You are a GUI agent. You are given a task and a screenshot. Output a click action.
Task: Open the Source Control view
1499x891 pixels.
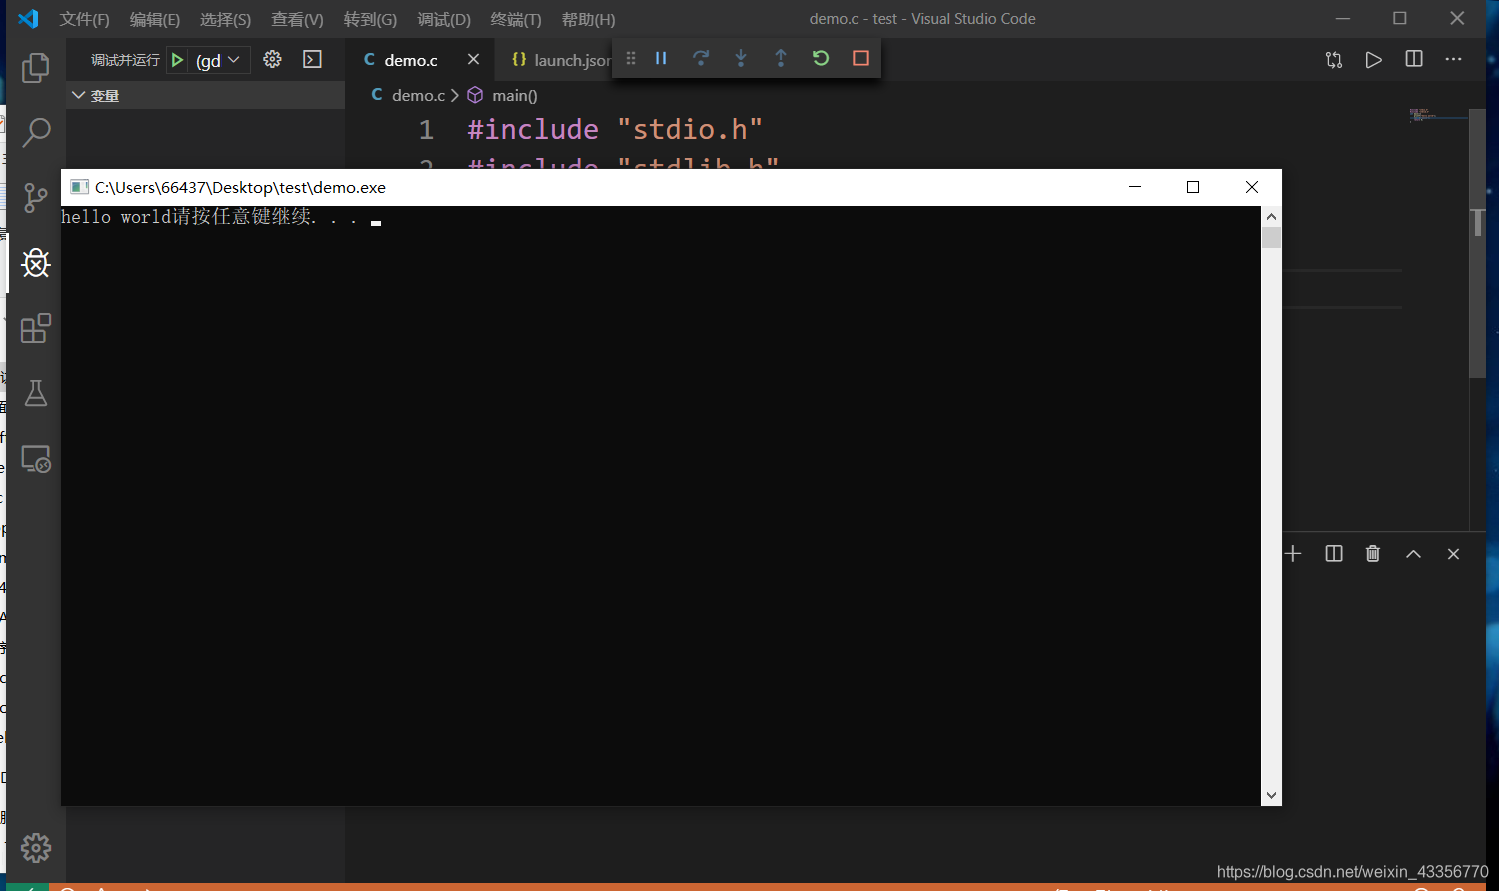click(x=36, y=197)
